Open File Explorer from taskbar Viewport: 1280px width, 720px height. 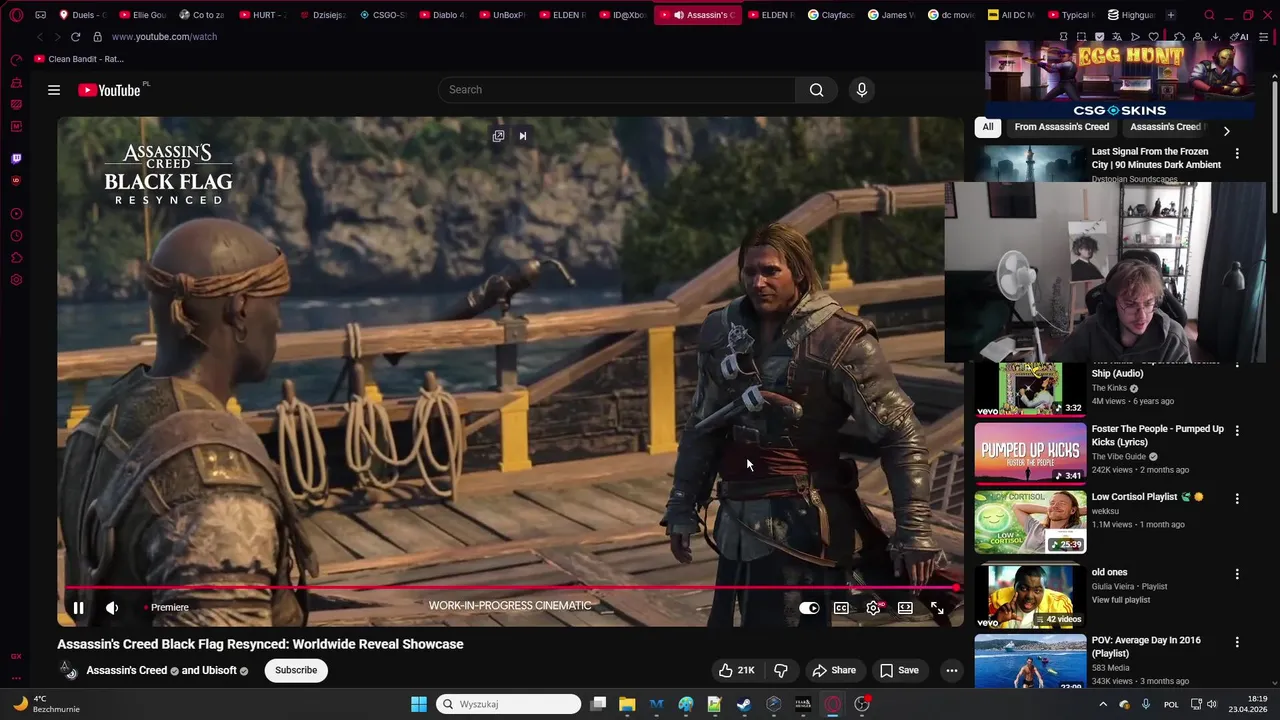[627, 704]
